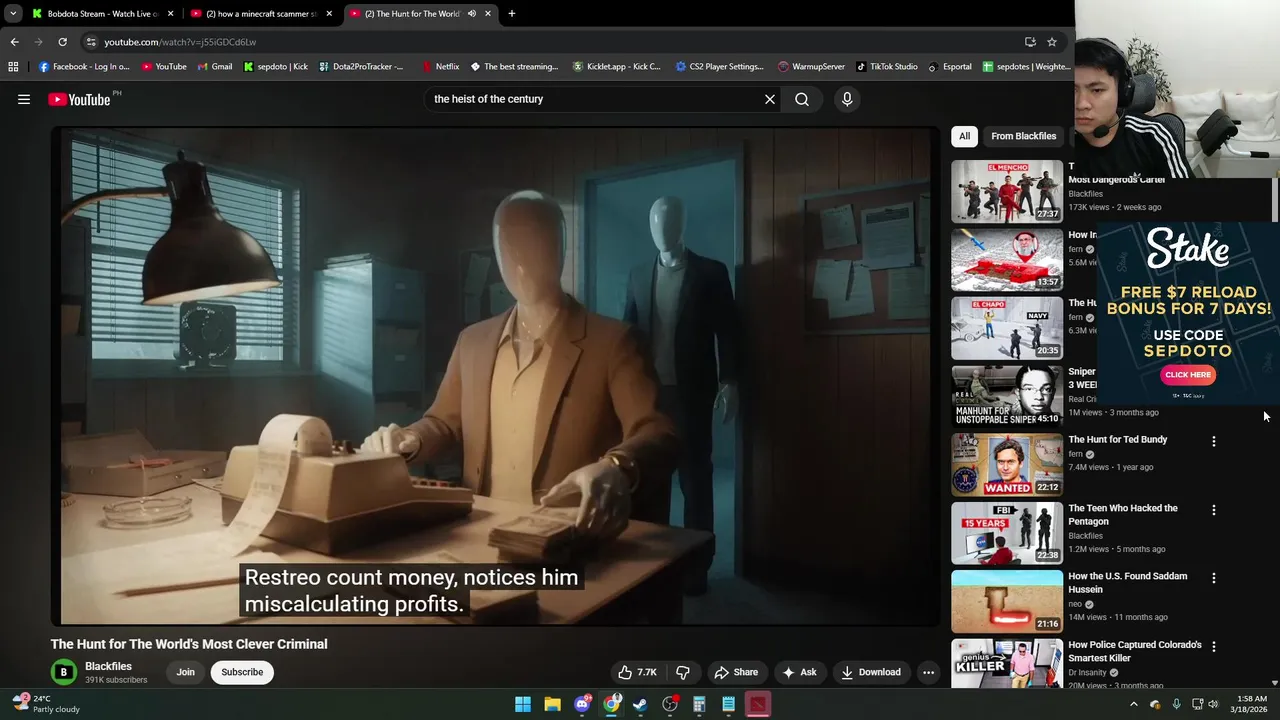Click the search magnifier button

pos(802,99)
